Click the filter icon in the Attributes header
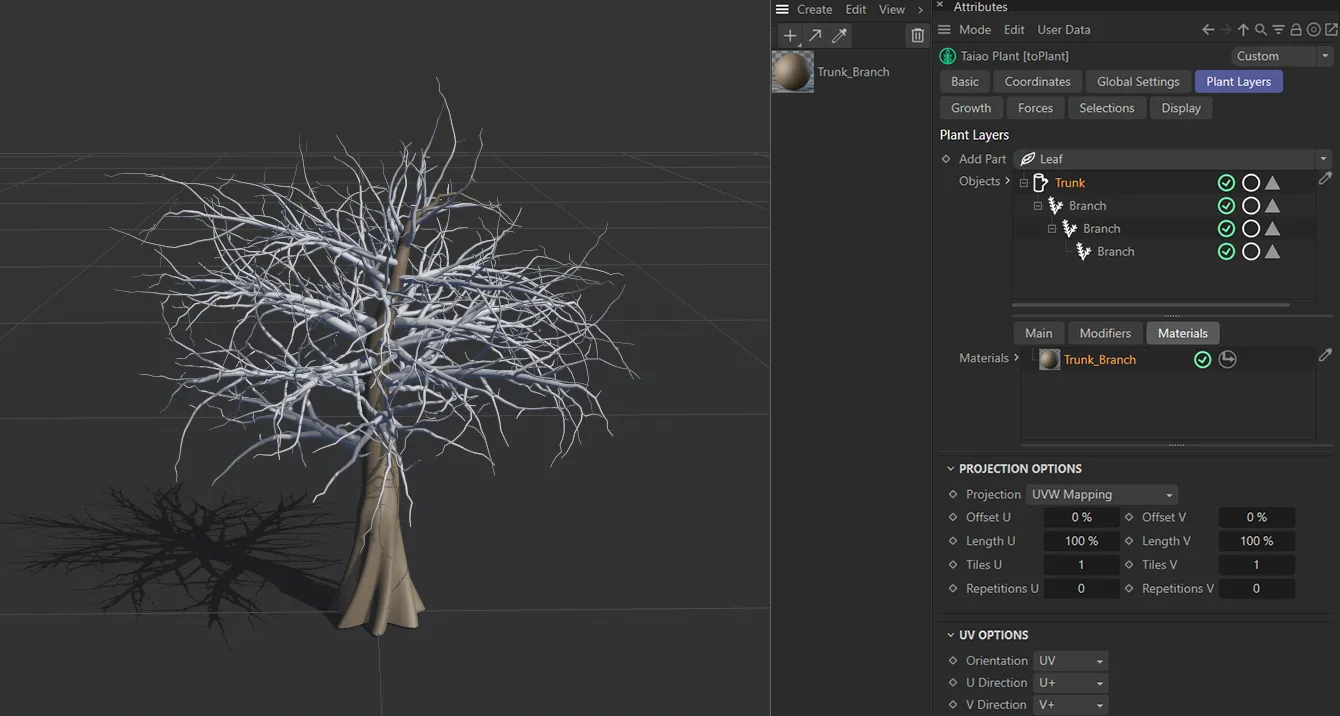 coord(1278,29)
